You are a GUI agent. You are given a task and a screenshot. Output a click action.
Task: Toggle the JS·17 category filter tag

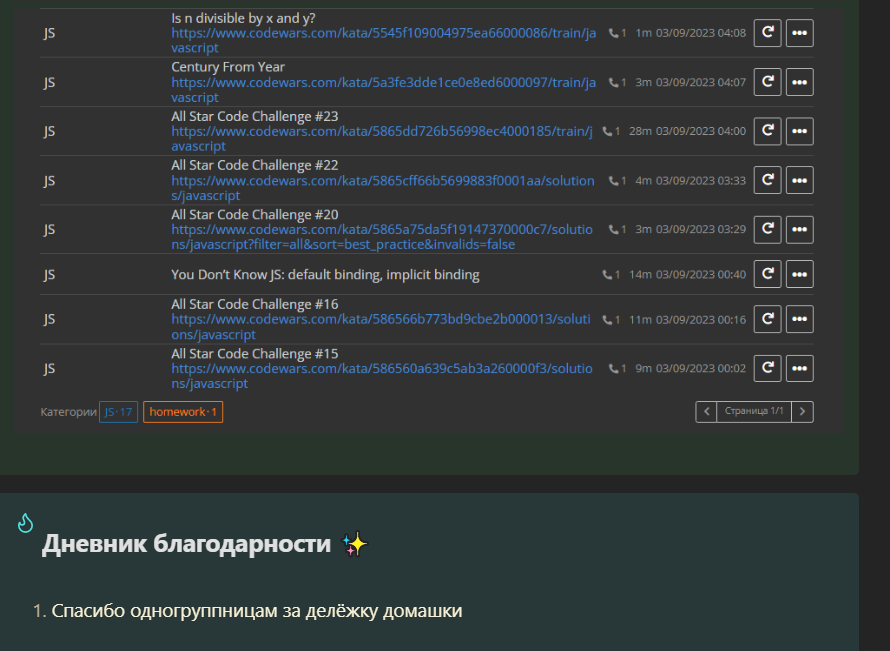coord(118,412)
